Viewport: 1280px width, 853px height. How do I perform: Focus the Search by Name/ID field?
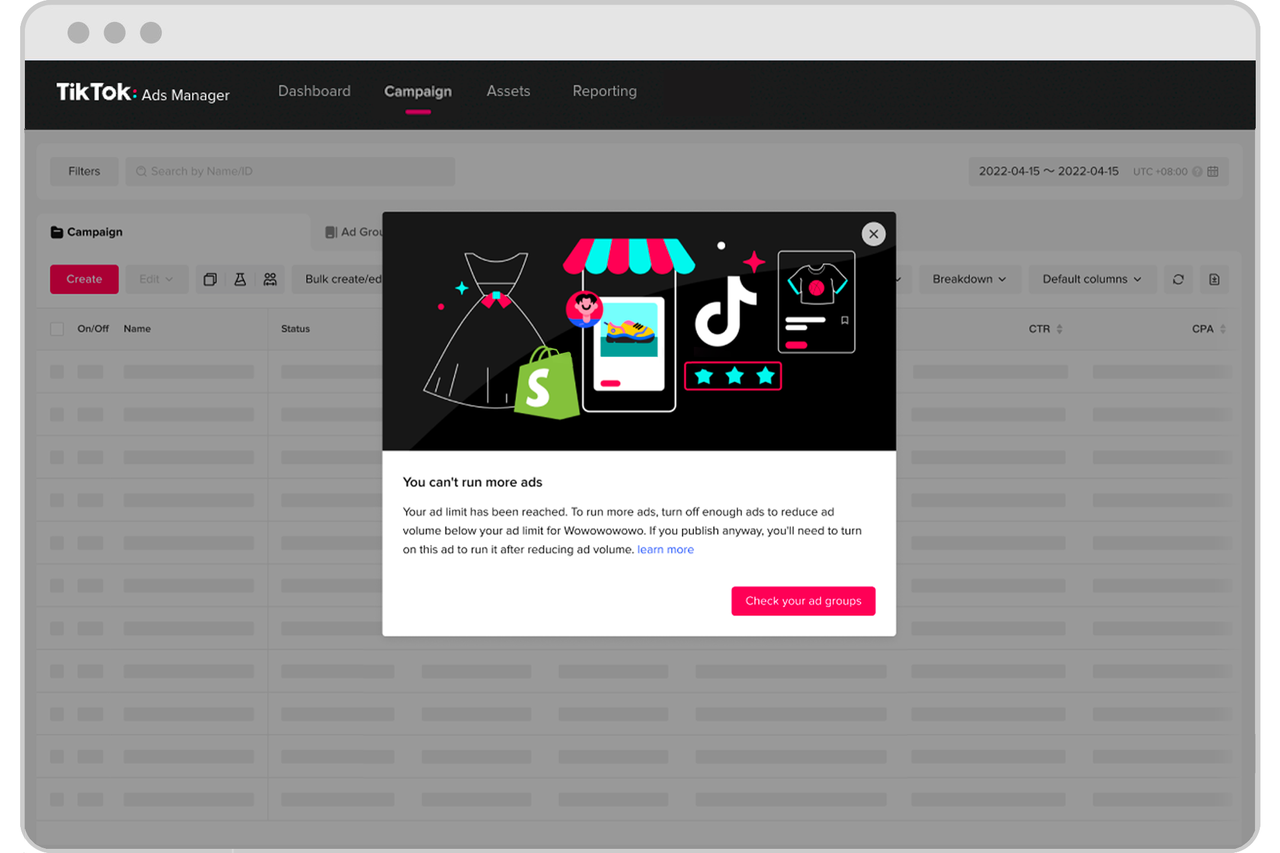290,171
